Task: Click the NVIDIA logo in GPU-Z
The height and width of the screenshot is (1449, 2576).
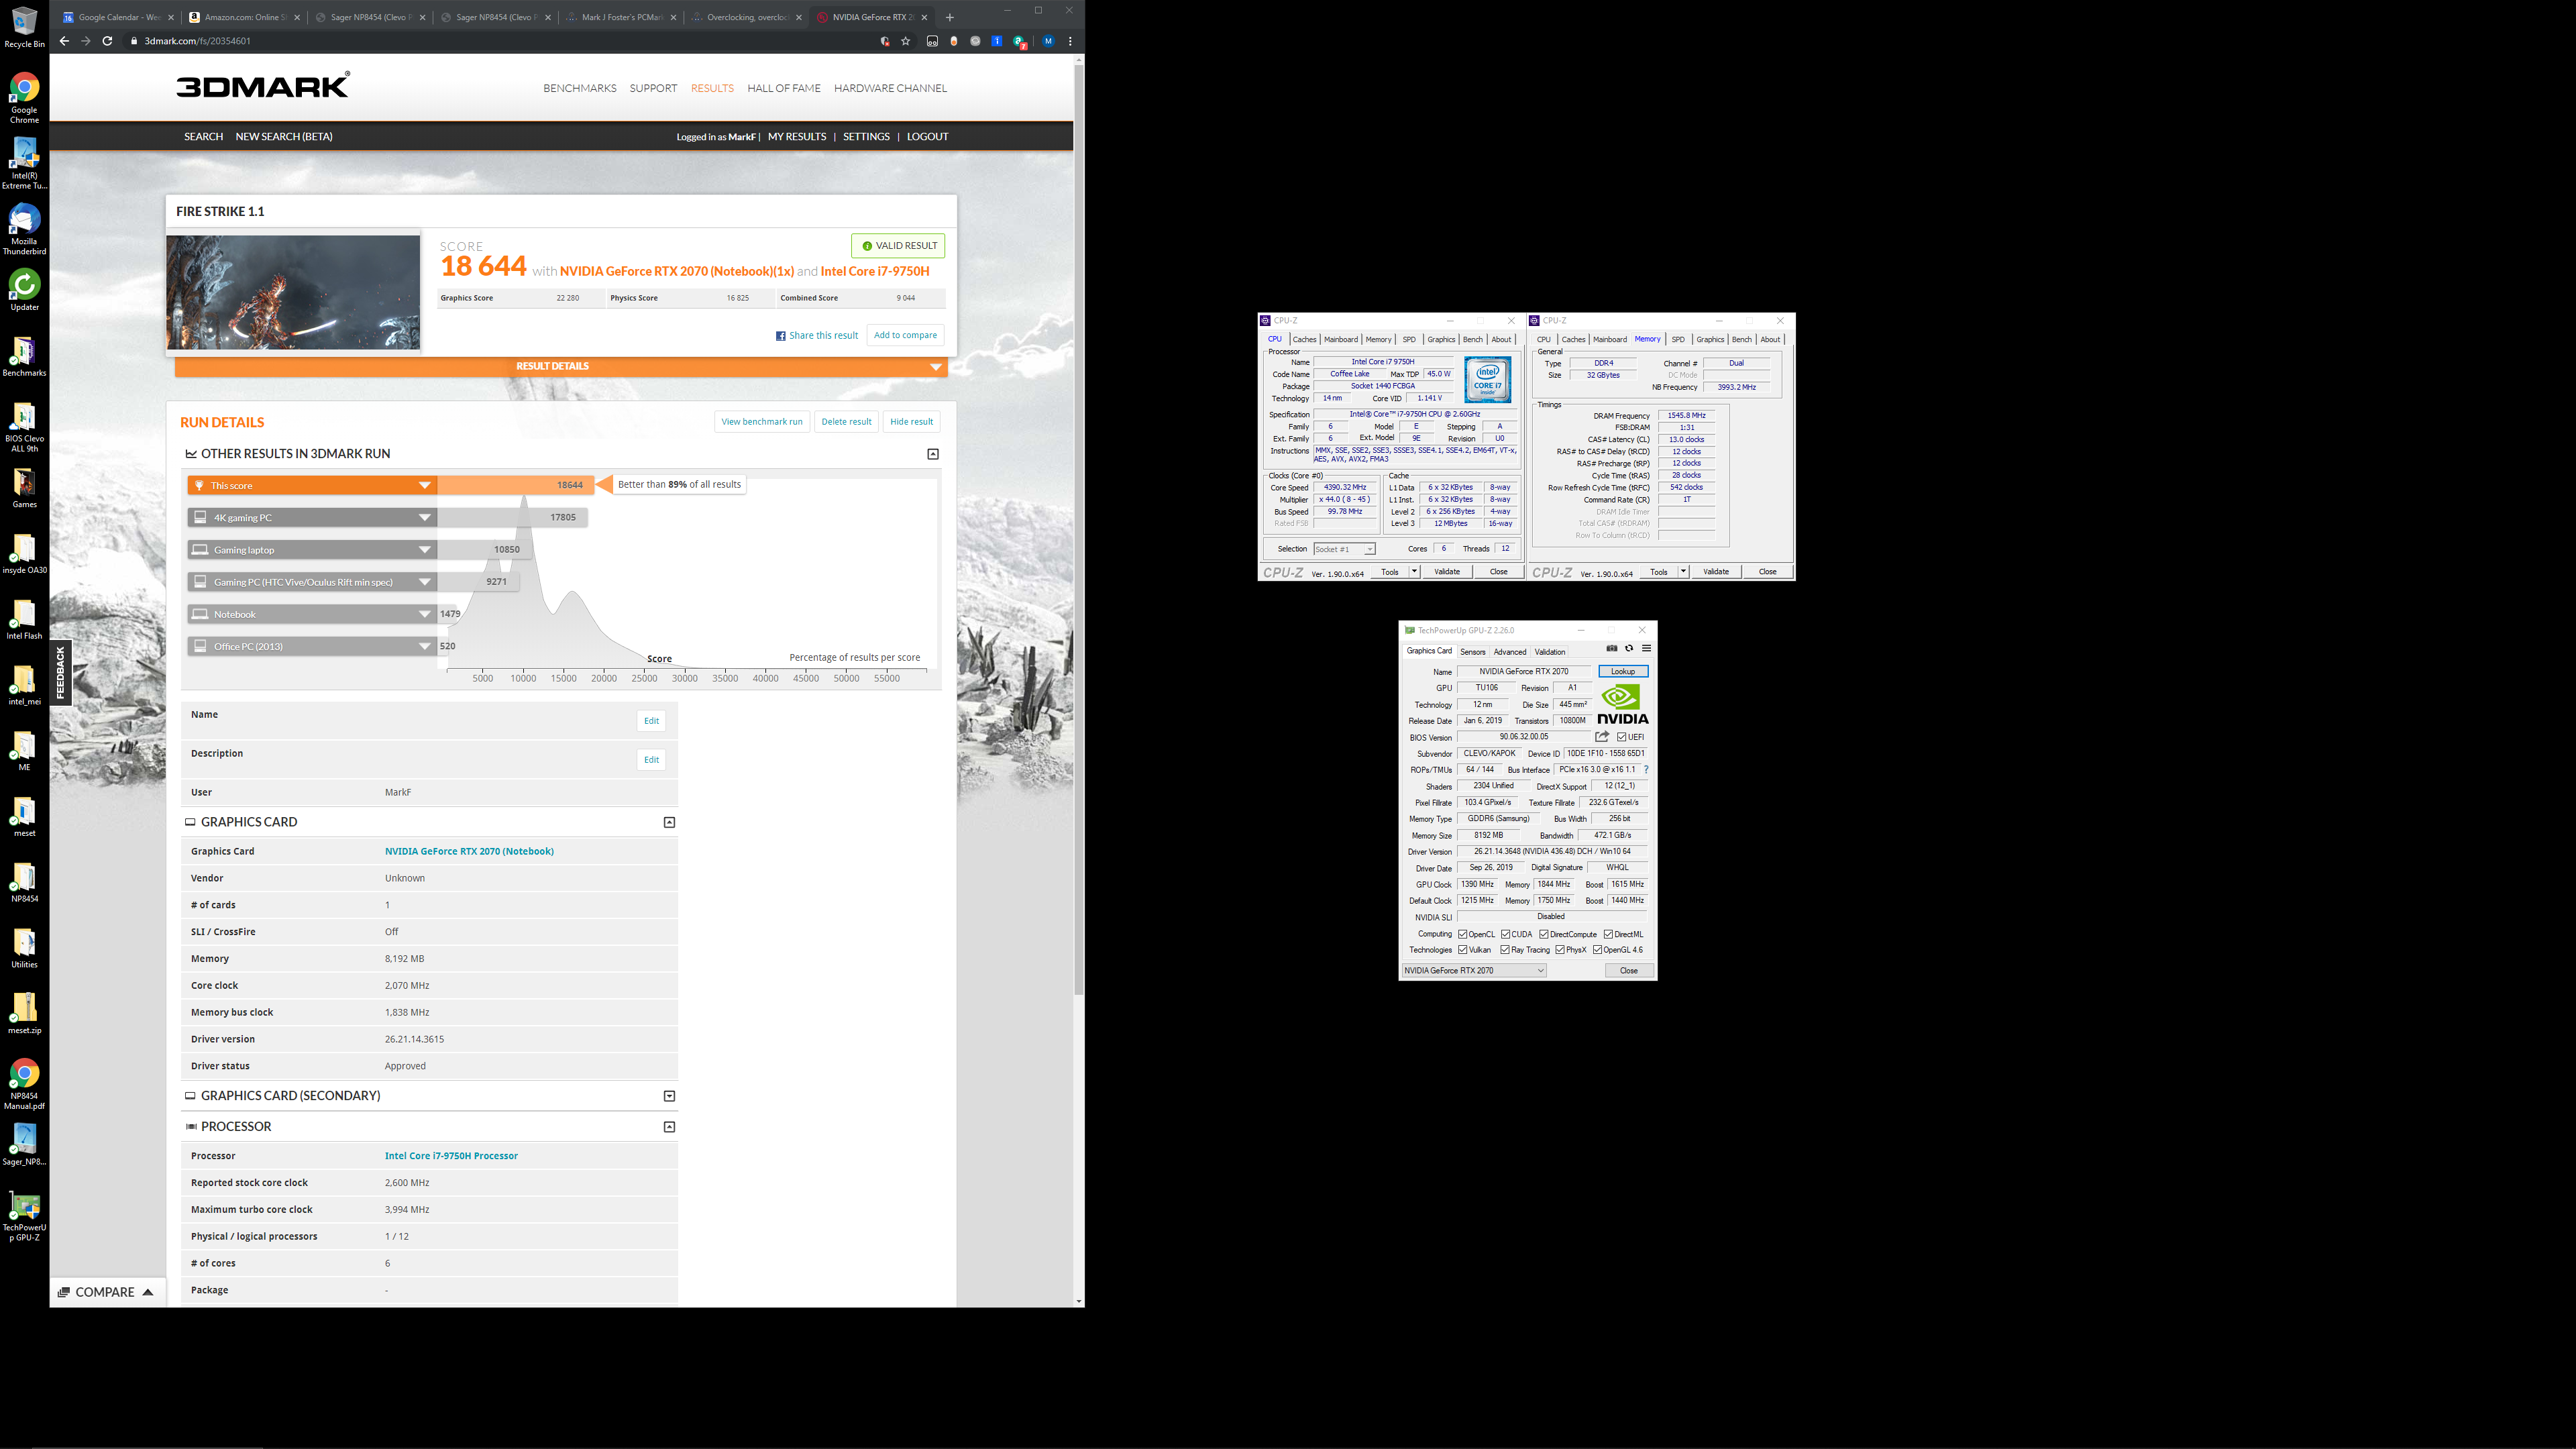Action: (1623, 705)
